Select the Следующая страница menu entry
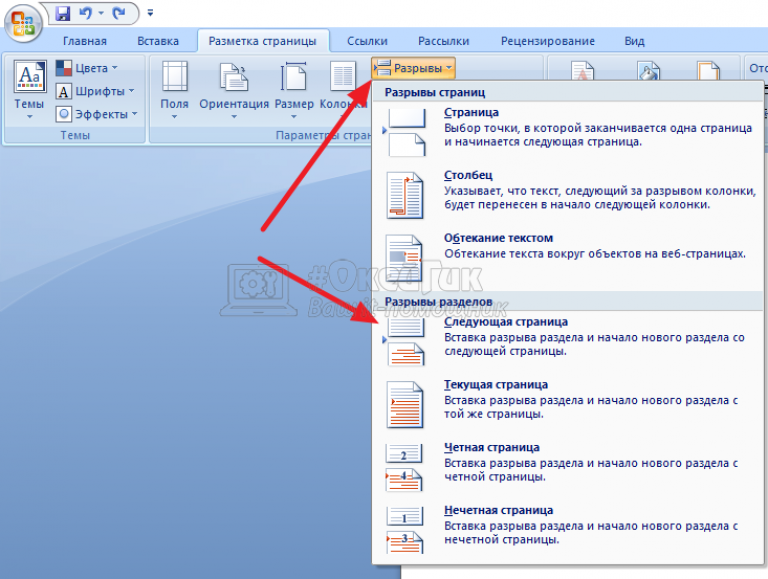Screen dimensions: 768x579 tap(506, 322)
